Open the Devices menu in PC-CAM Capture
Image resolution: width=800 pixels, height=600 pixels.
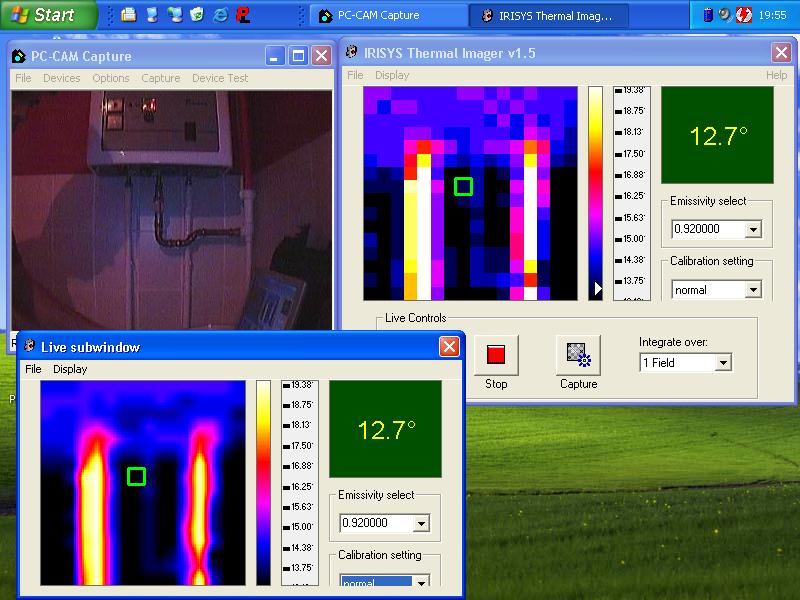62,78
